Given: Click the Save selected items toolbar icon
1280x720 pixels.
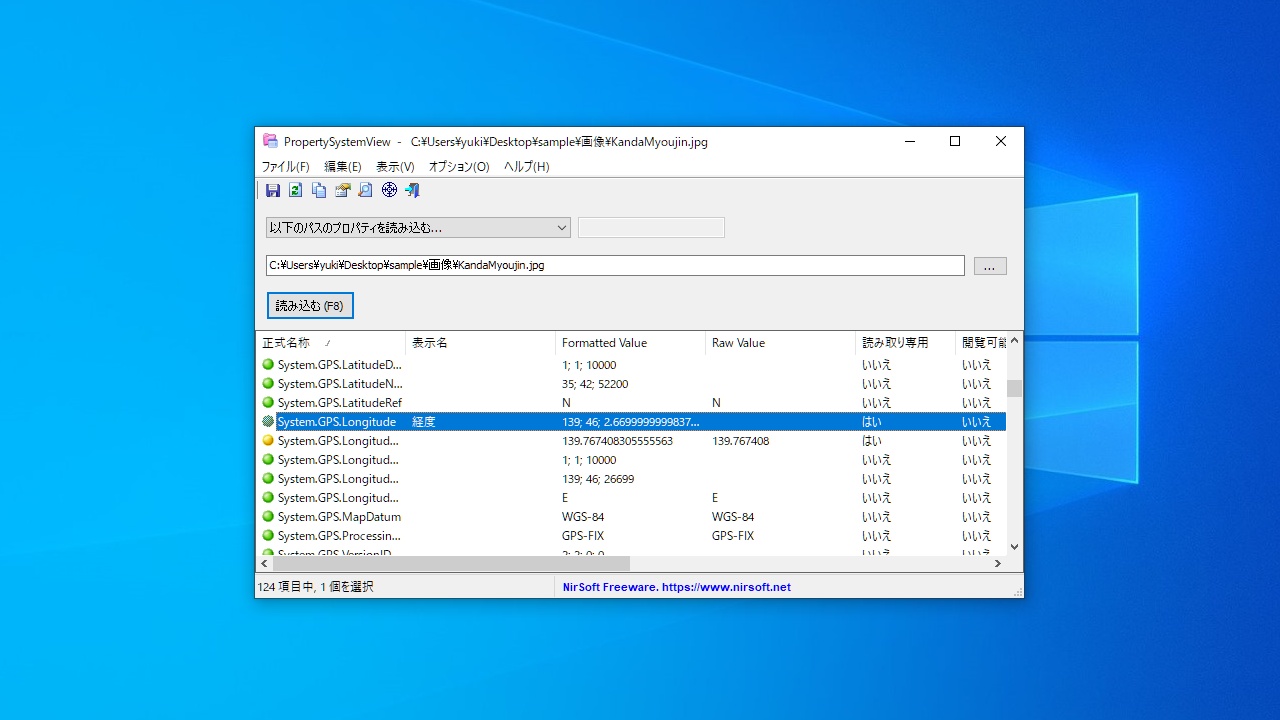Looking at the screenshot, I should pyautogui.click(x=273, y=190).
